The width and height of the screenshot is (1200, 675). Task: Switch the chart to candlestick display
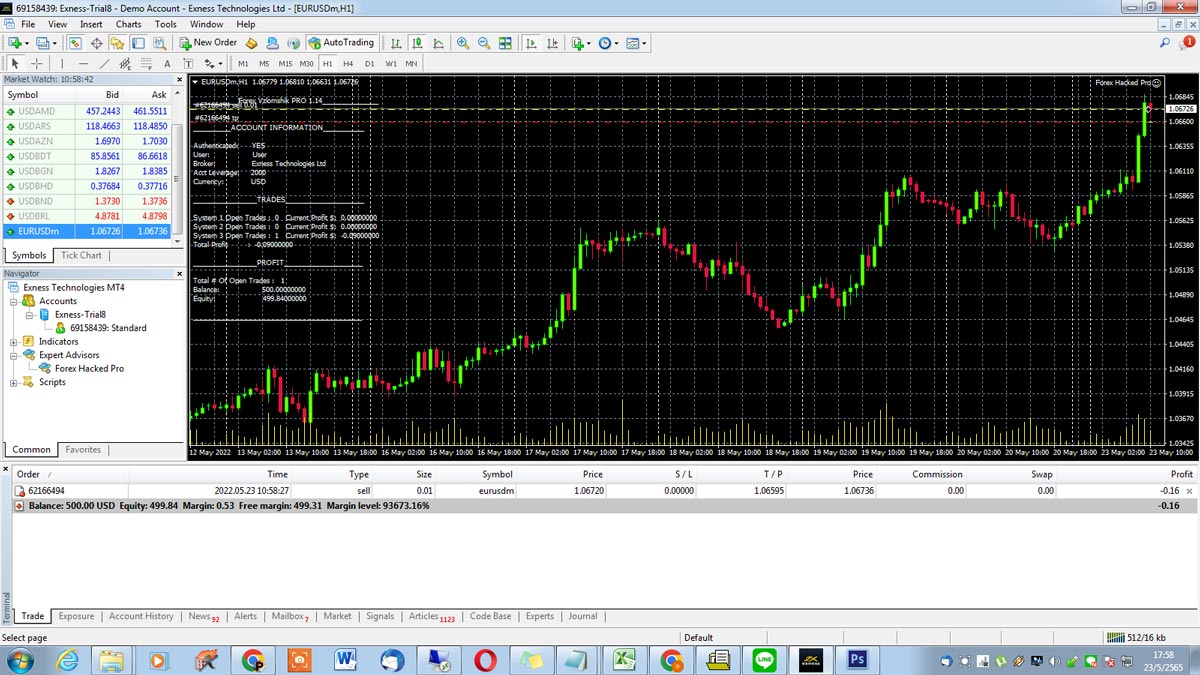pos(418,43)
